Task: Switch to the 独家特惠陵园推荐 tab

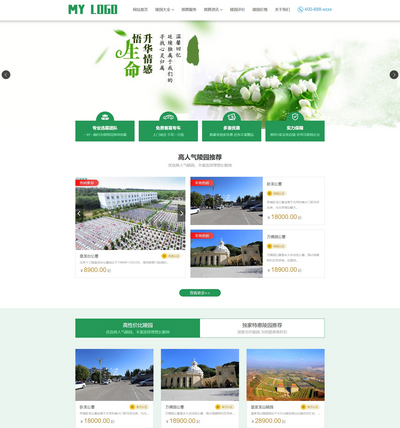Action: (x=262, y=328)
